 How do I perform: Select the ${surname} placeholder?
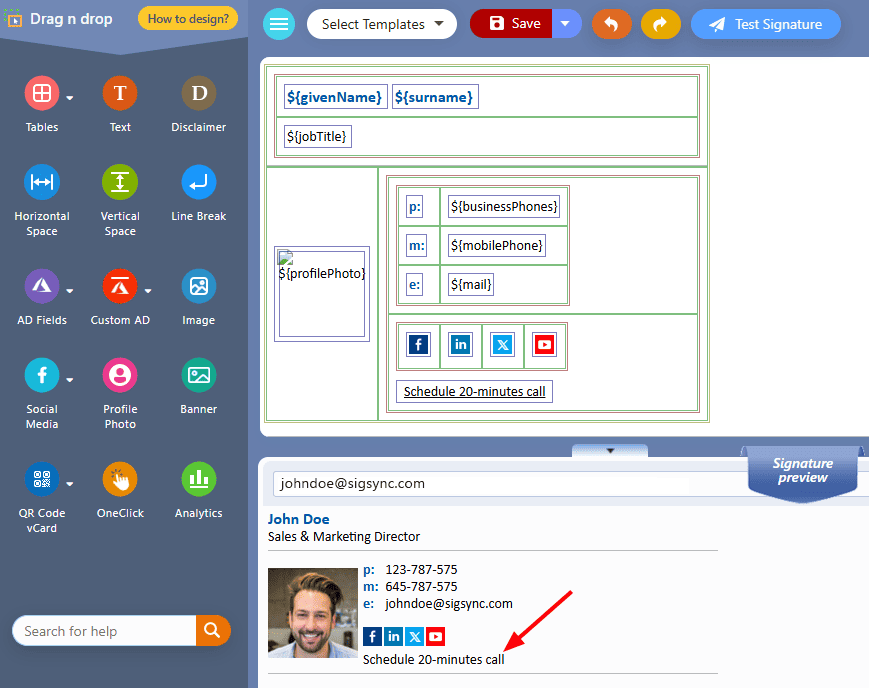click(434, 97)
